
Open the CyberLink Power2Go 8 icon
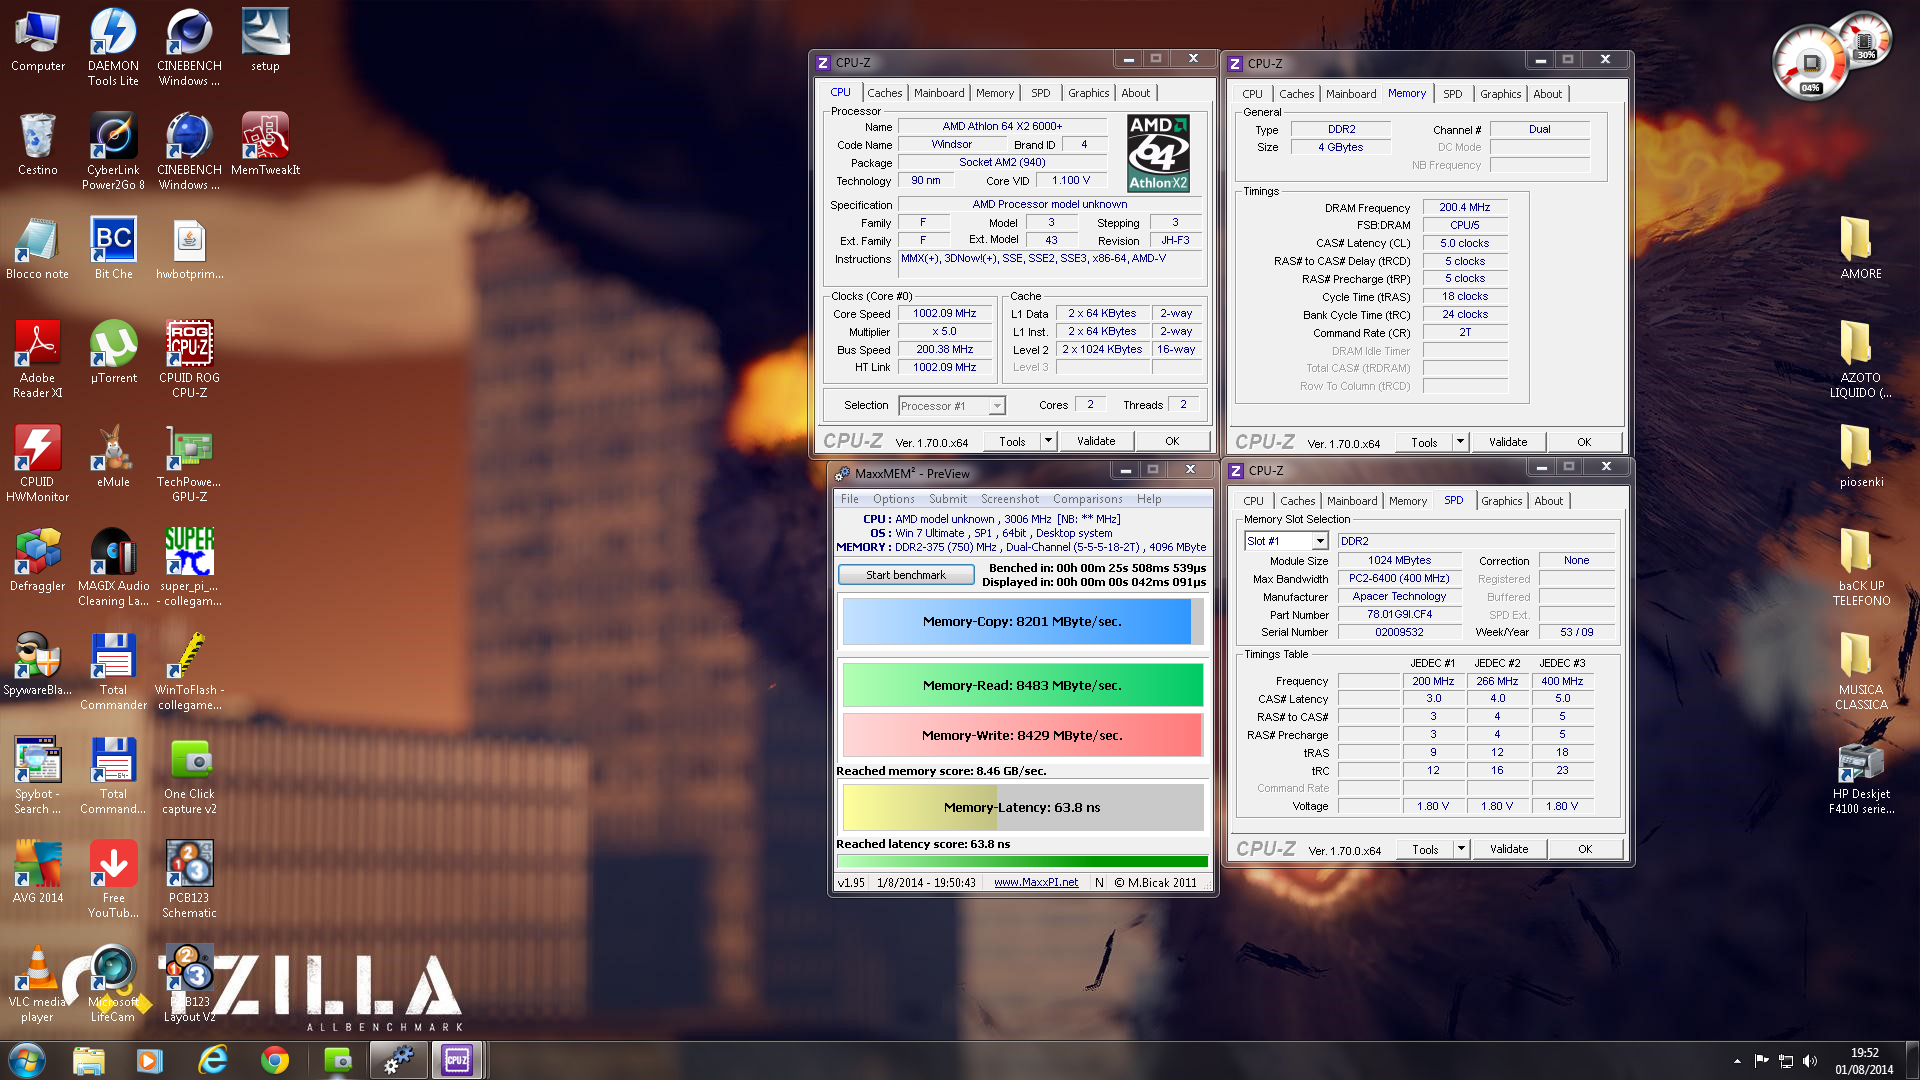113,151
